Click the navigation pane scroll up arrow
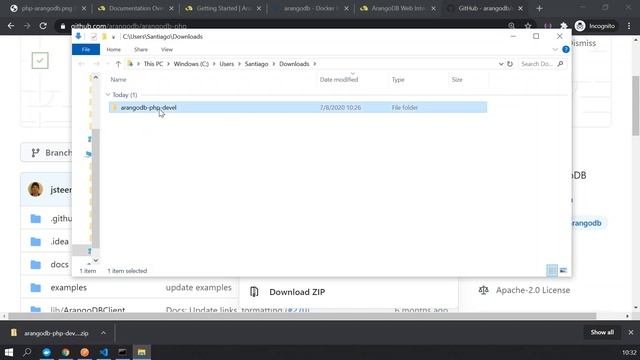 click(96, 77)
